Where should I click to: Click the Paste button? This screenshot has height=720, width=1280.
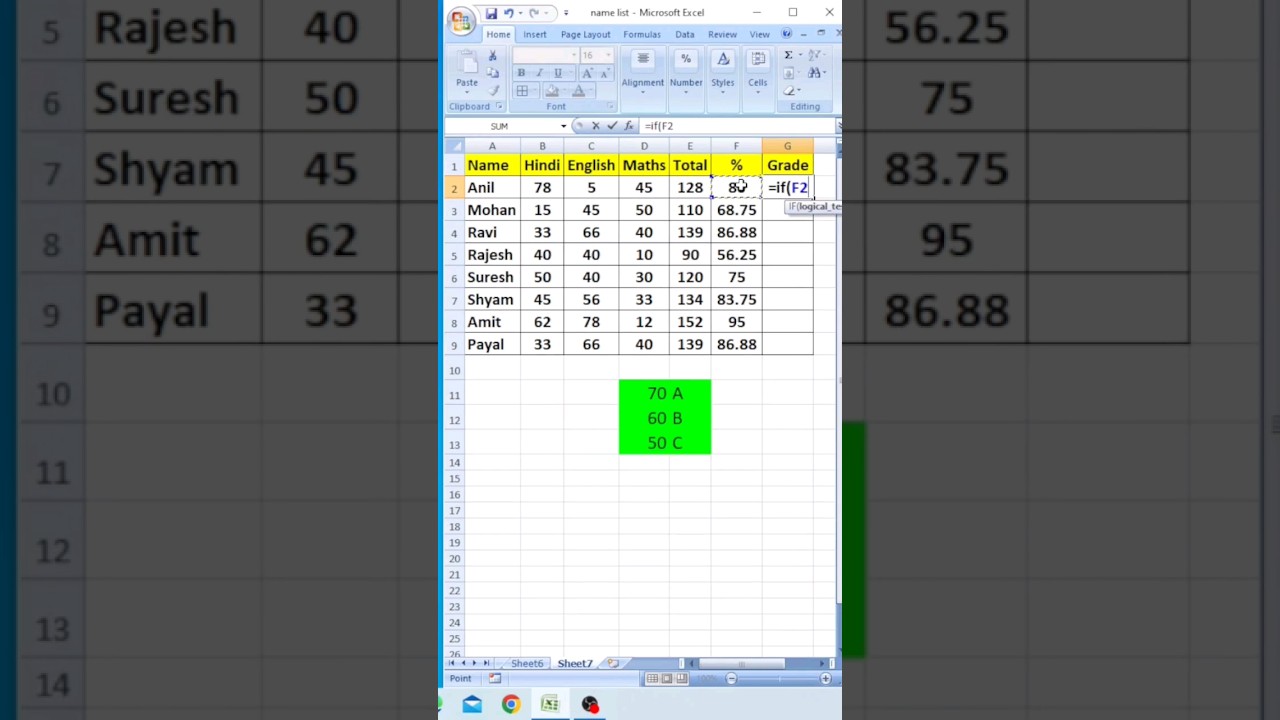[x=467, y=70]
